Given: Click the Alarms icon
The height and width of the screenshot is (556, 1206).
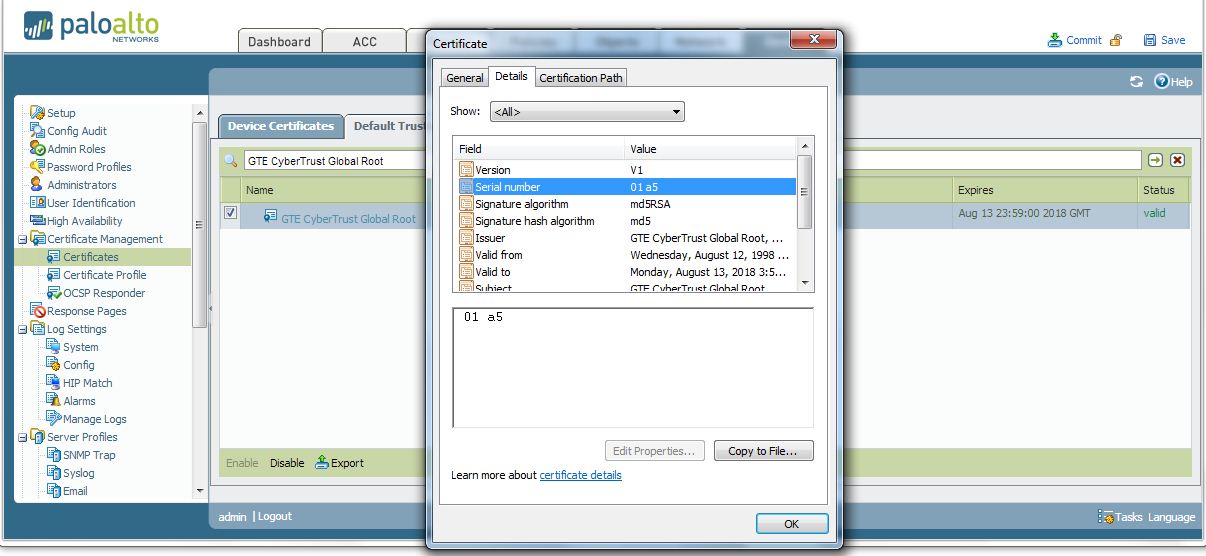Looking at the screenshot, I should click(54, 401).
